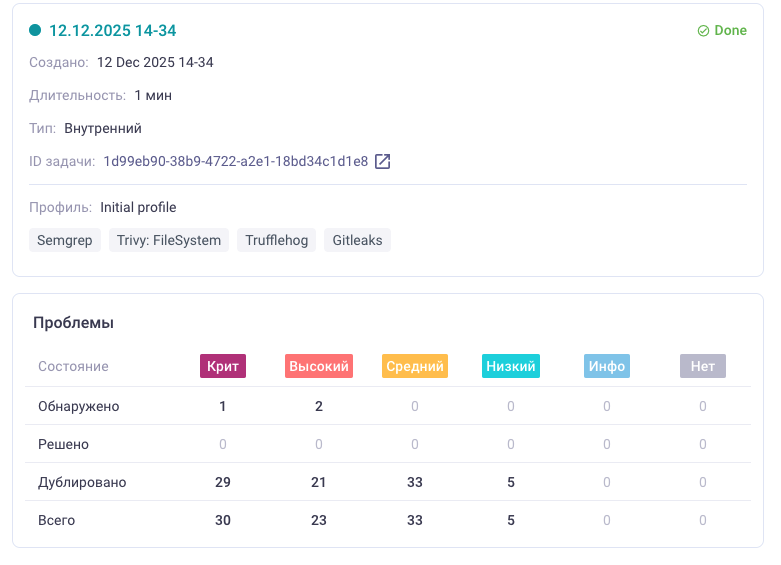This screenshot has width=781, height=565.
Task: Click the Крит severity badge
Action: coord(223,366)
